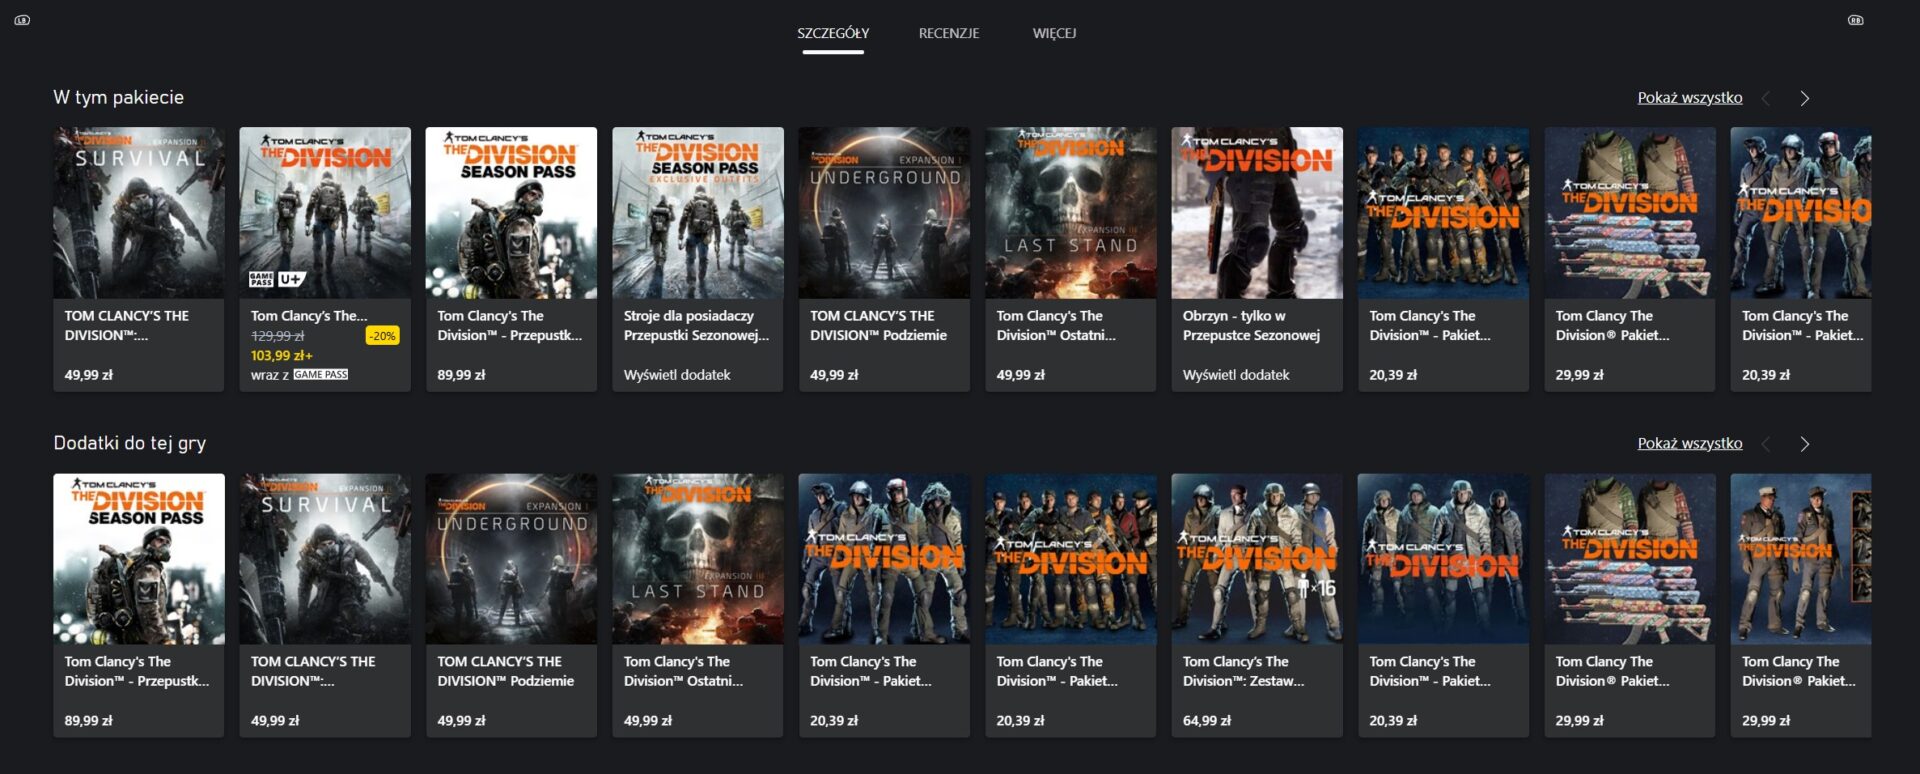This screenshot has height=774, width=1920.
Task: Click the Game Pass badge on the base game cover
Action: pos(261,280)
